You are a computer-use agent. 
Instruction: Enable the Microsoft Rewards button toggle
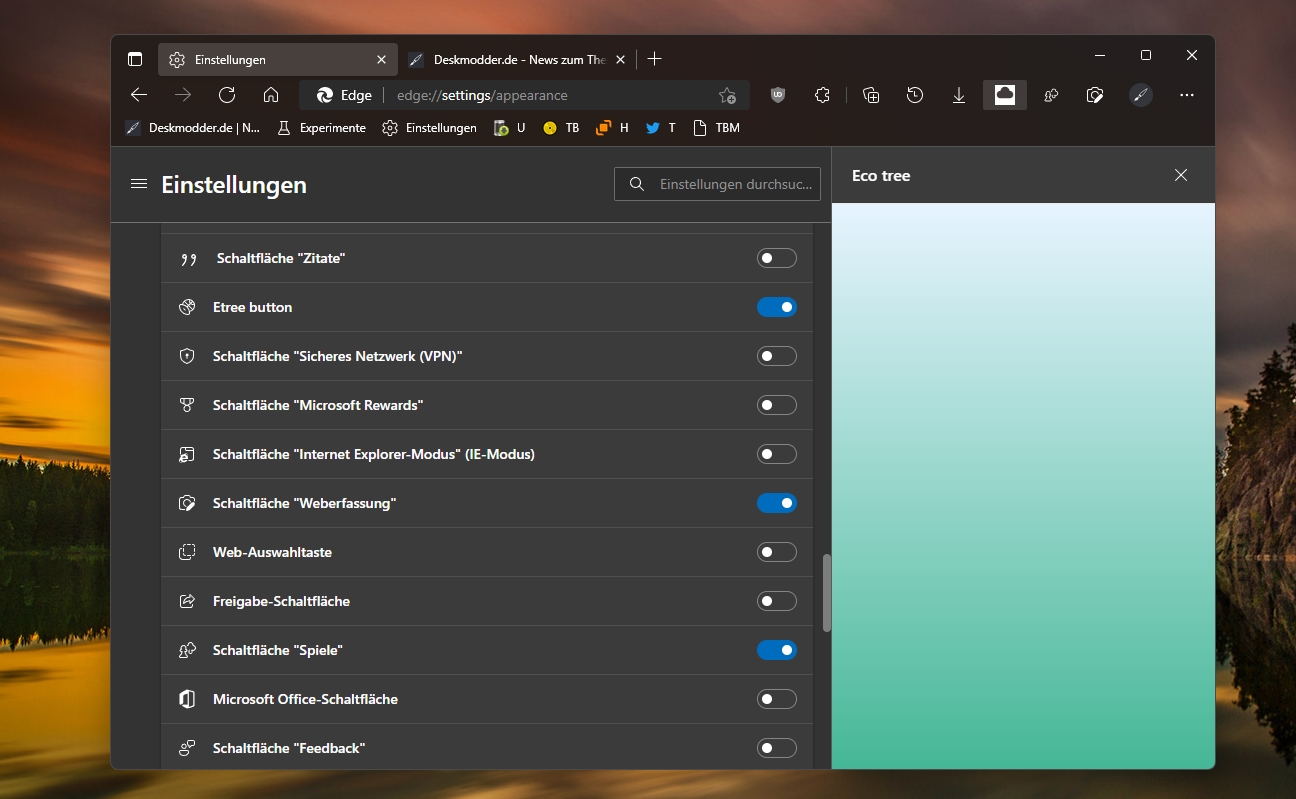[x=777, y=405]
